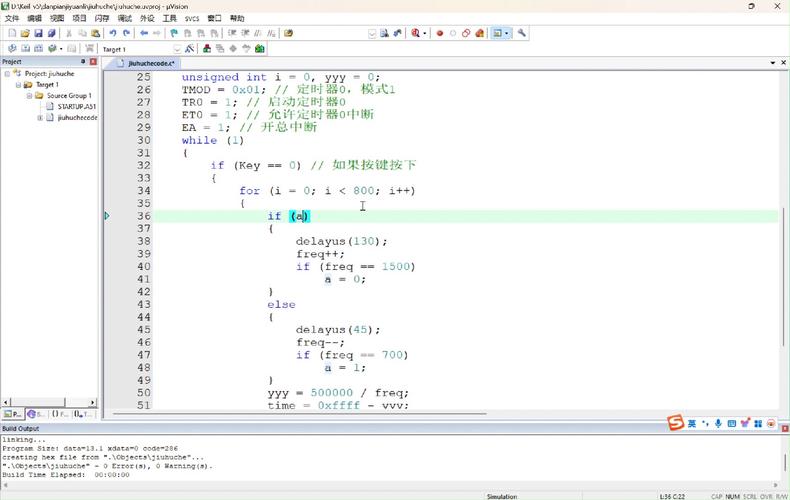This screenshot has height=500, width=790.
Task: Click the Find in Files icon
Action: click(x=288, y=33)
